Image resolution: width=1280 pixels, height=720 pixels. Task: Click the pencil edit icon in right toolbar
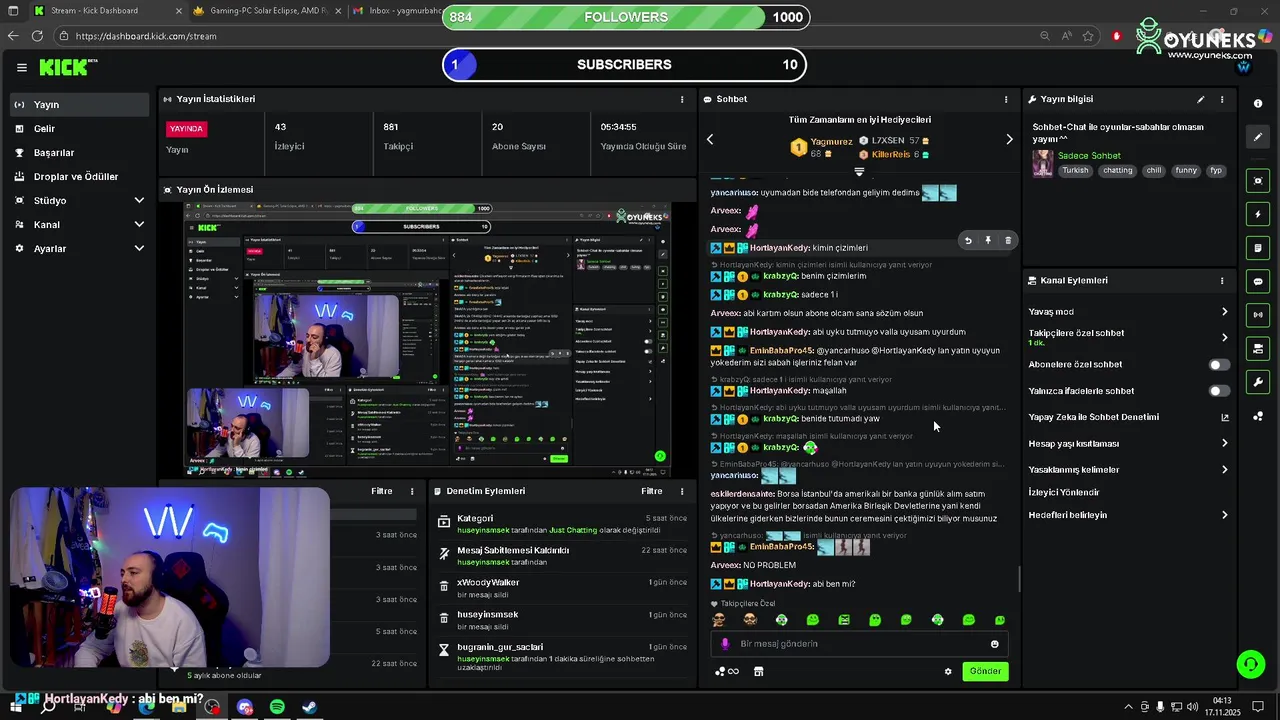[x=1258, y=137]
